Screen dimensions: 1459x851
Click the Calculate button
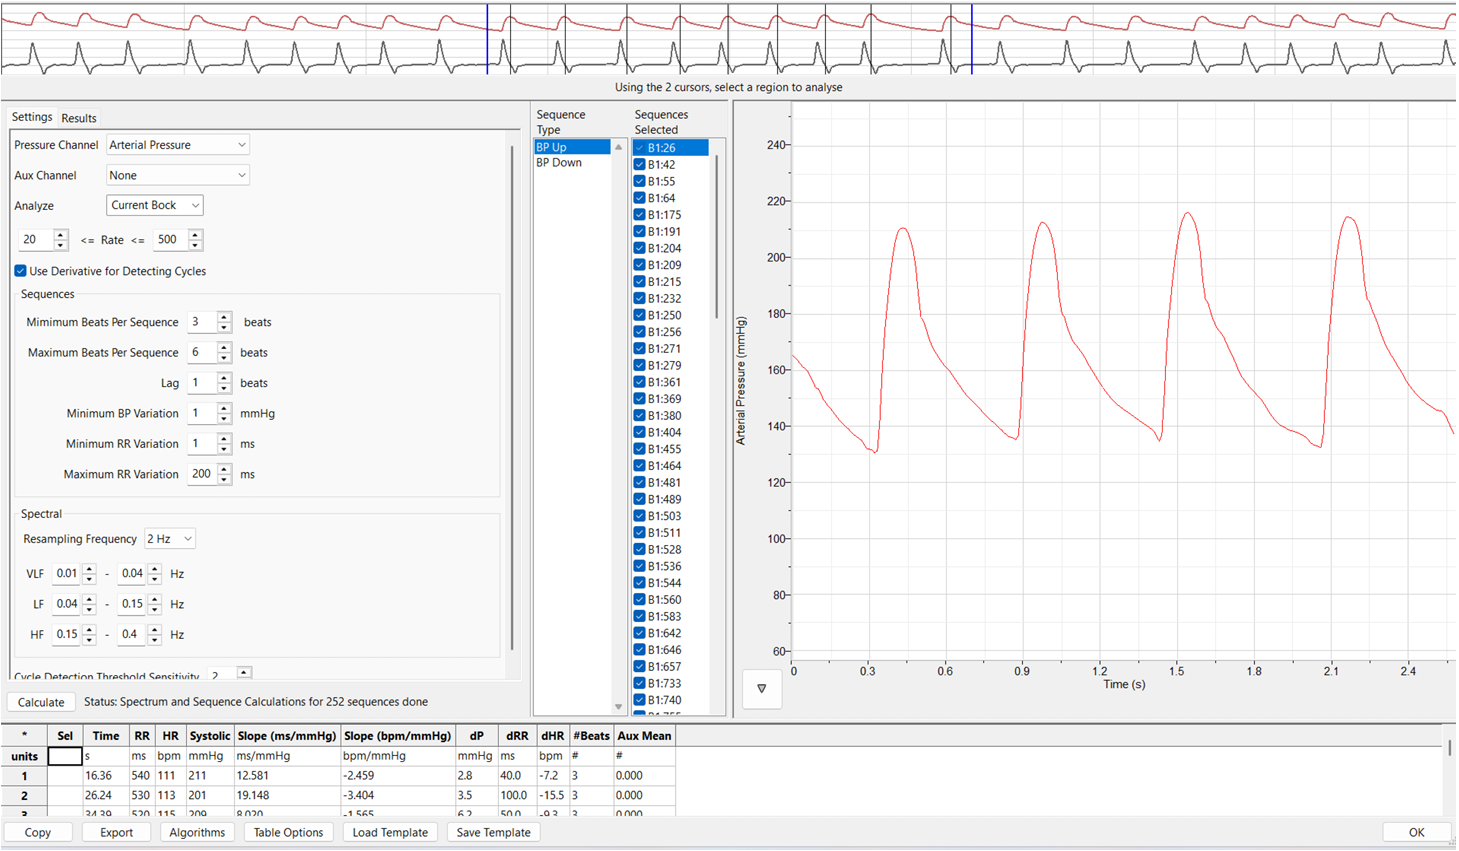pos(41,702)
